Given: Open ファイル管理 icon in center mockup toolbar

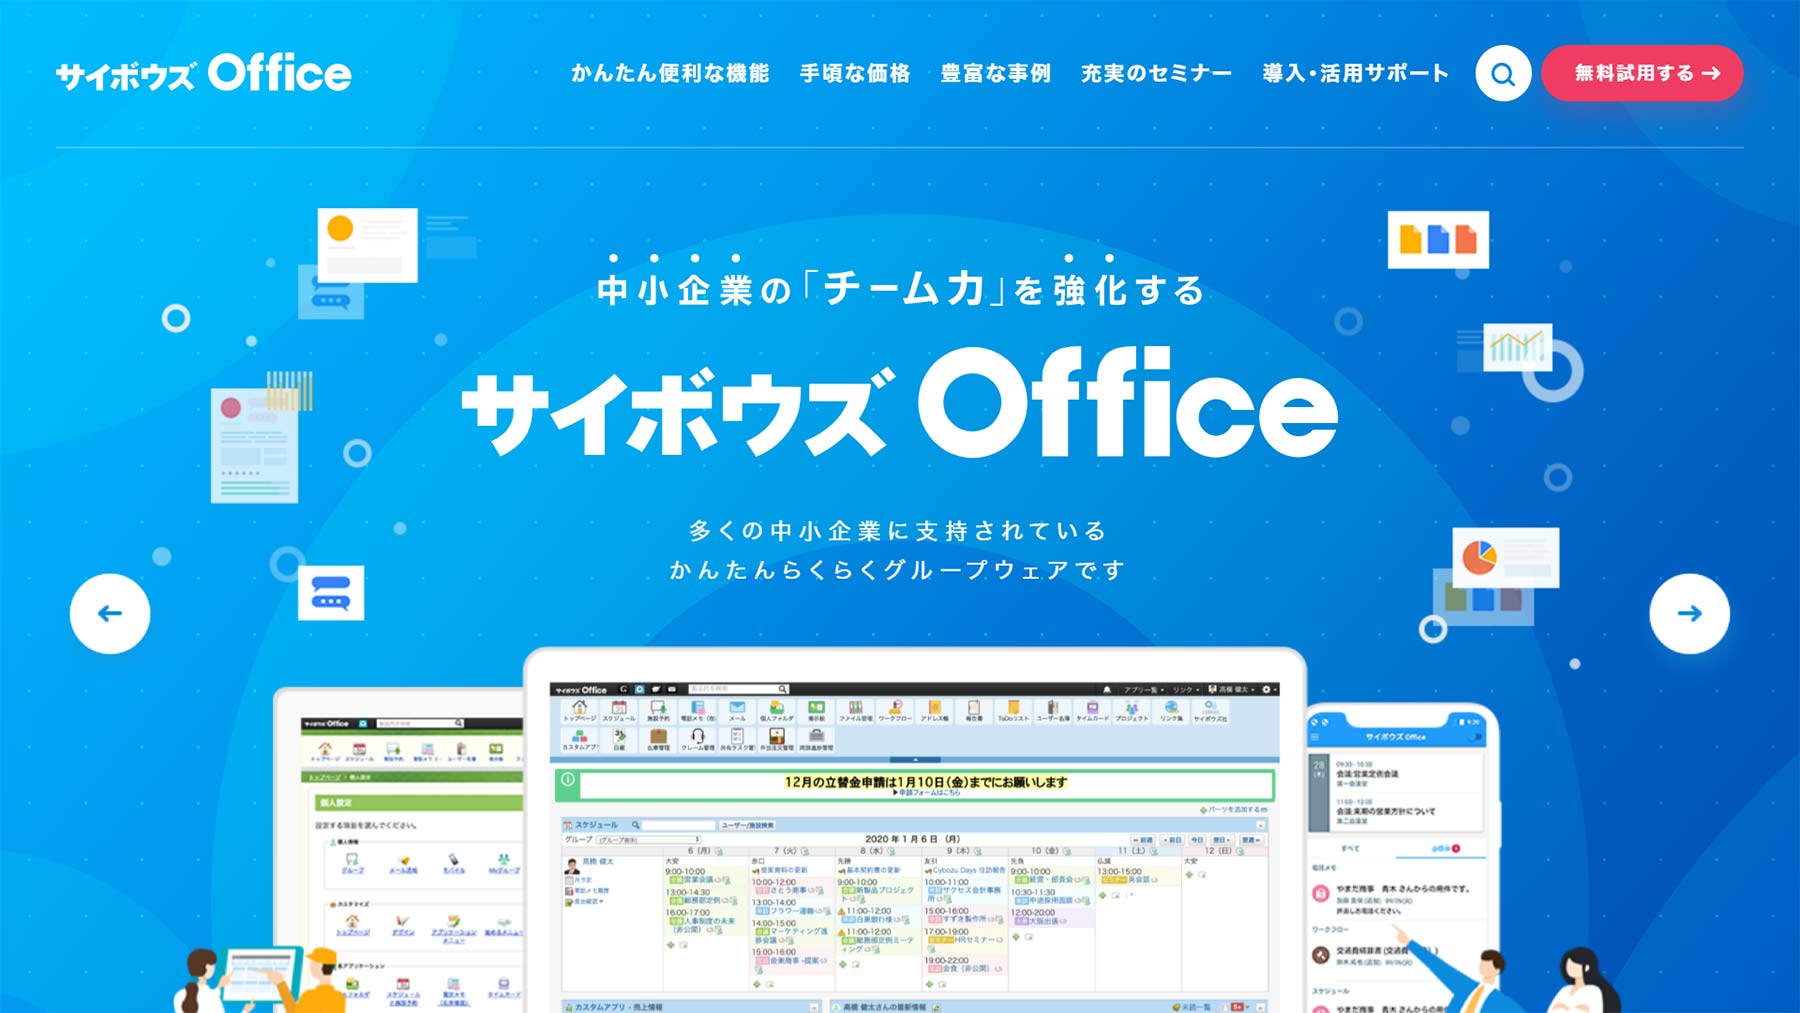Looking at the screenshot, I should [x=855, y=710].
